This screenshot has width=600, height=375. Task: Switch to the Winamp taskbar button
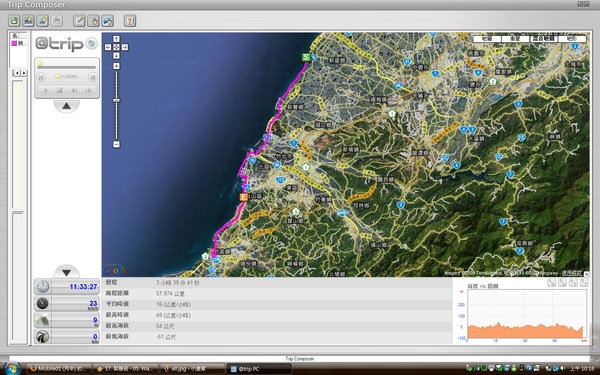coord(126,369)
